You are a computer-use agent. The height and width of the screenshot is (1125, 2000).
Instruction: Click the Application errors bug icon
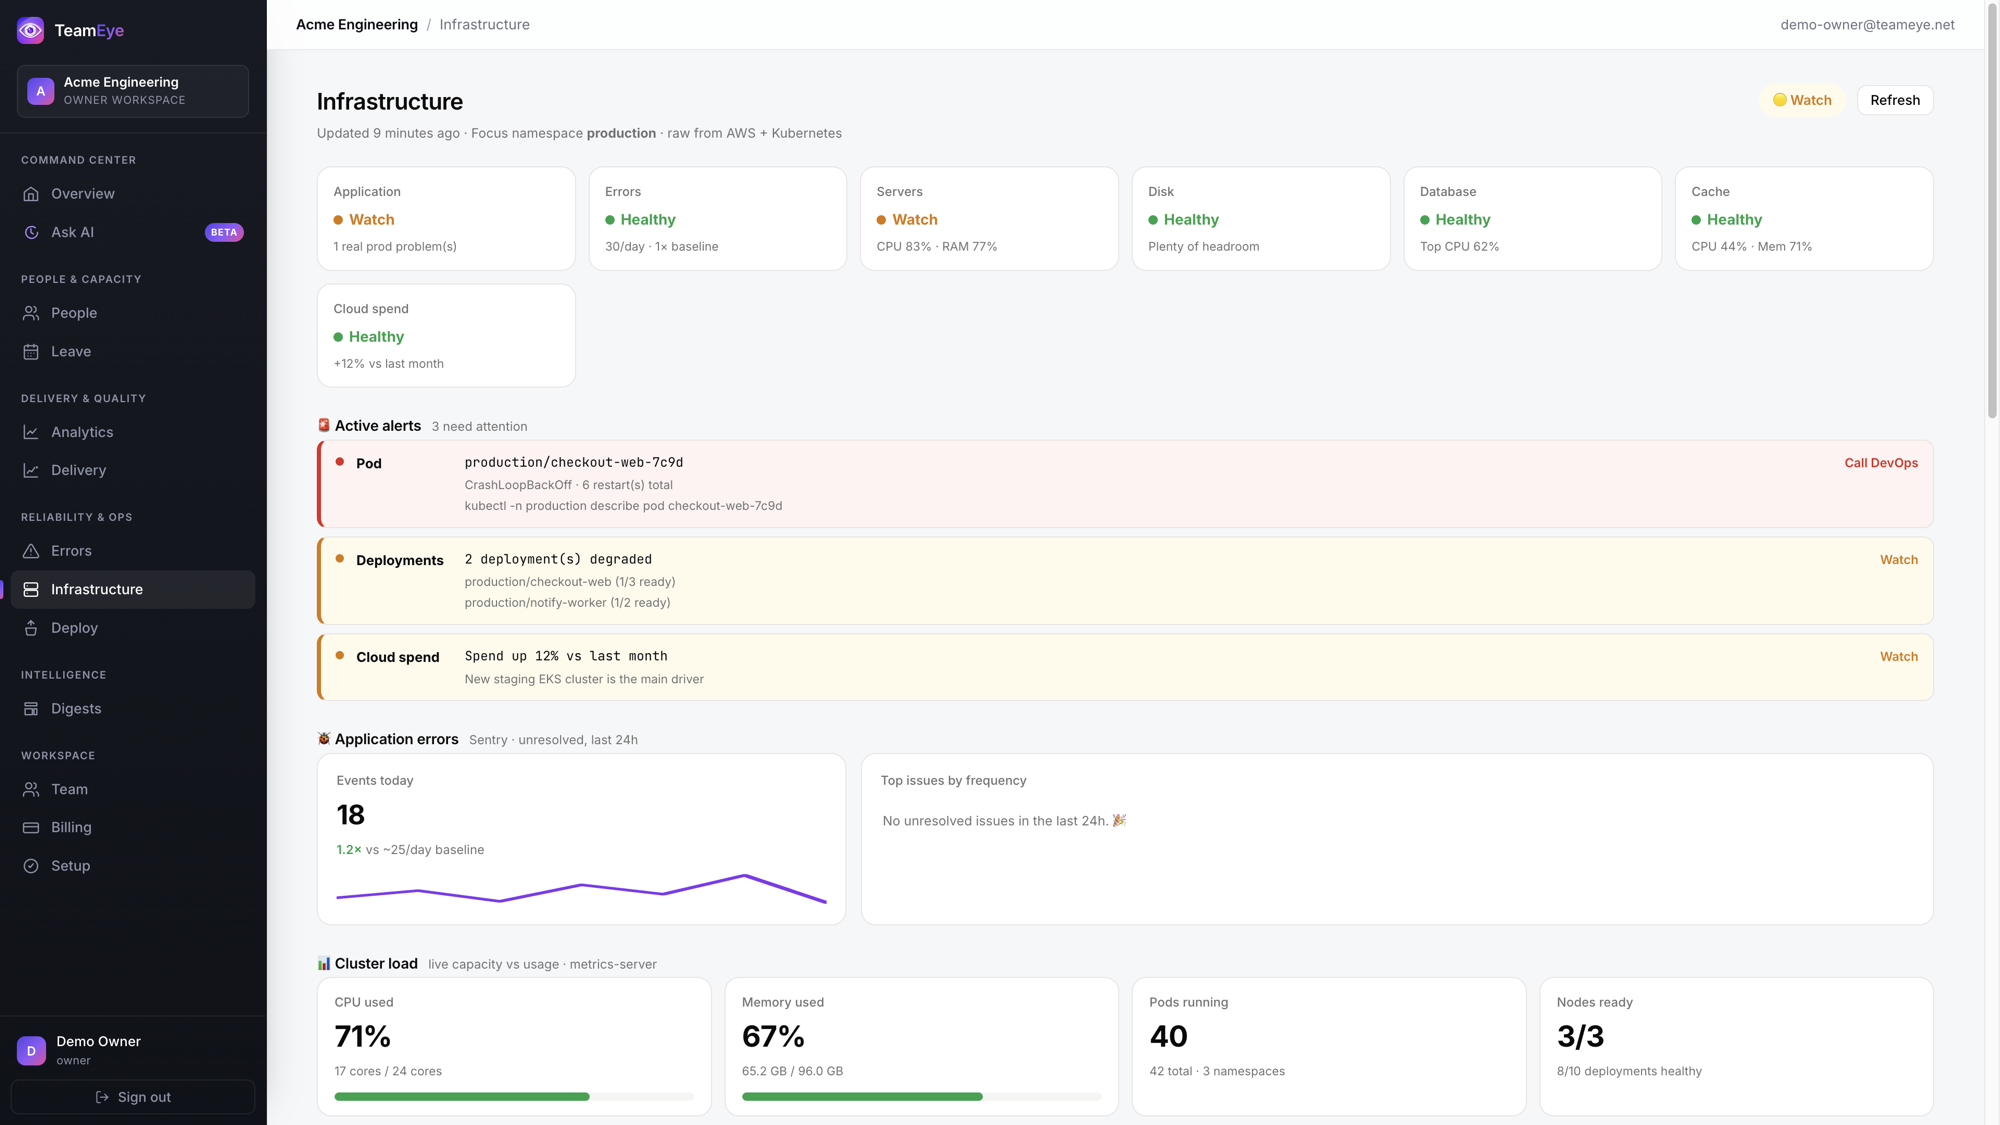tap(324, 739)
